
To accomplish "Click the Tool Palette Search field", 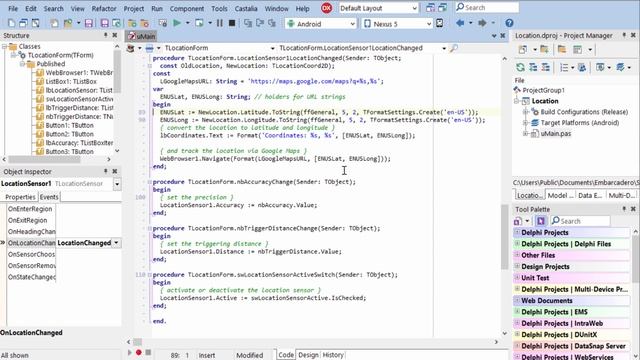I will (x=580, y=221).
